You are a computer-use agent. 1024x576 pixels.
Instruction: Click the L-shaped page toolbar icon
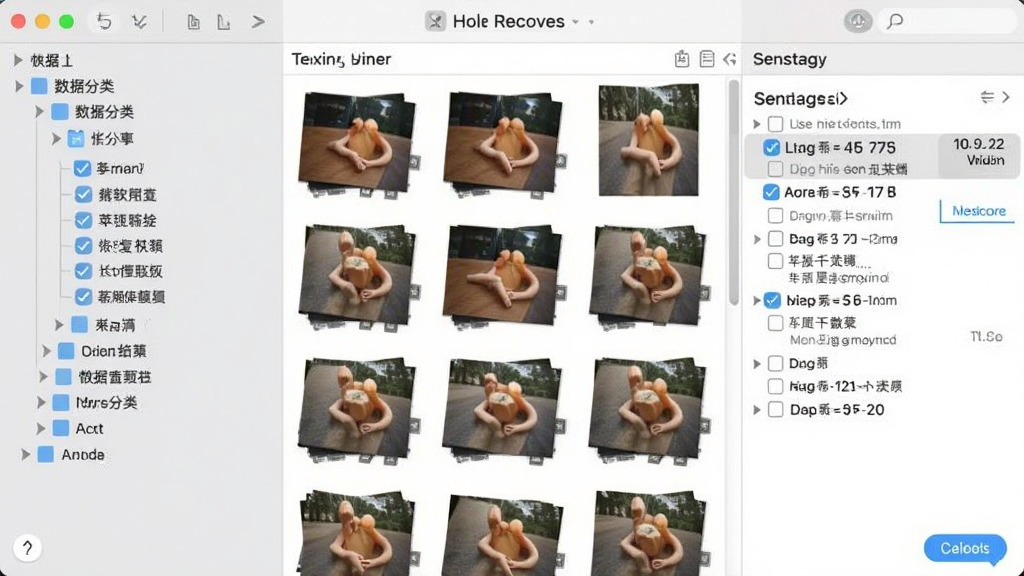223,22
